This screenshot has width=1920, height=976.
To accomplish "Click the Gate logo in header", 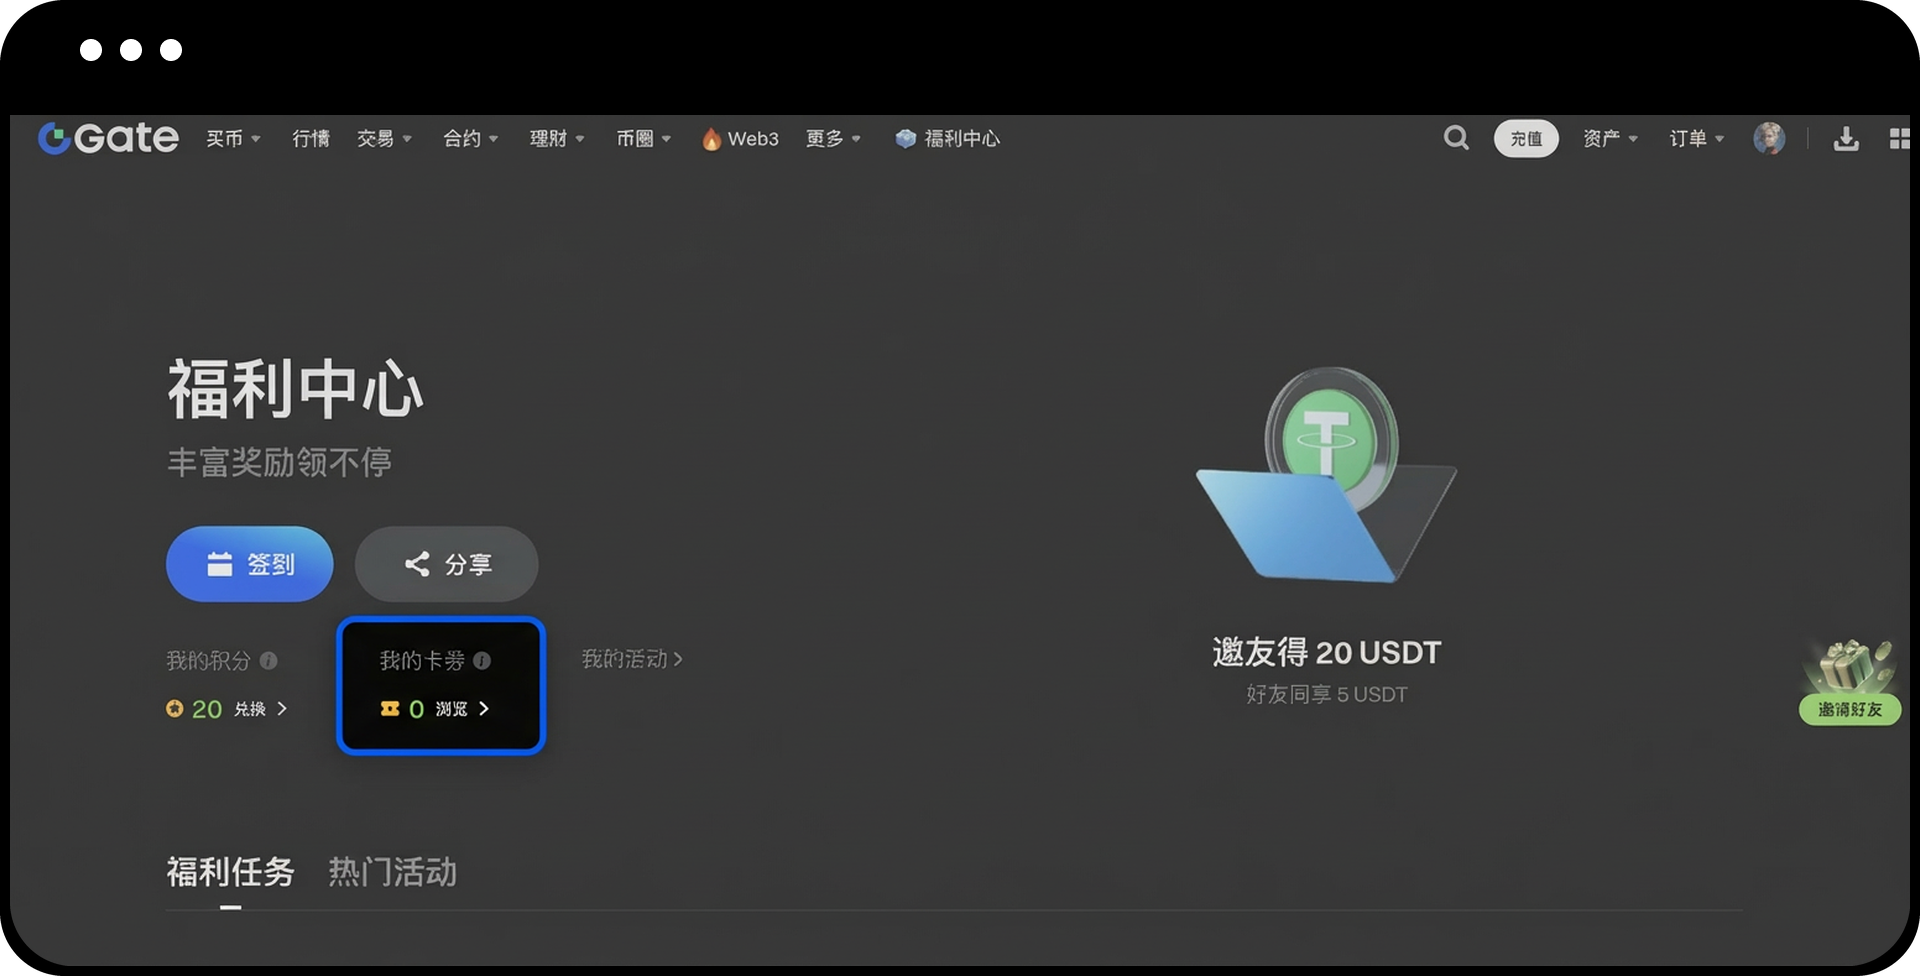I will pos(108,138).
